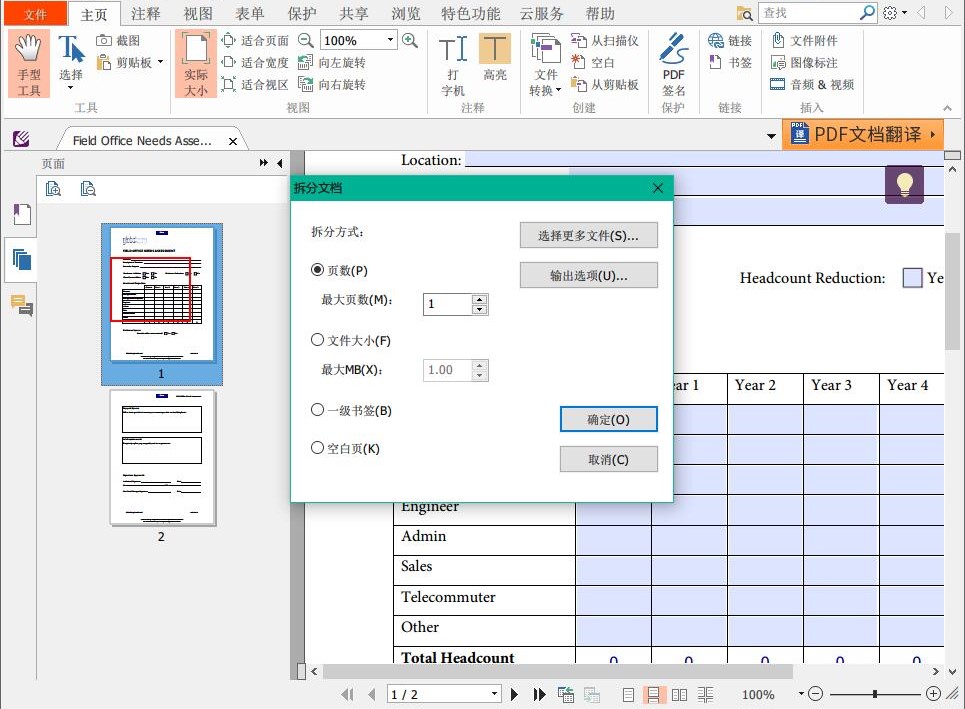Screen dimensions: 965x709
Task: Switch to the 视图 ribbon tab
Action: click(197, 14)
